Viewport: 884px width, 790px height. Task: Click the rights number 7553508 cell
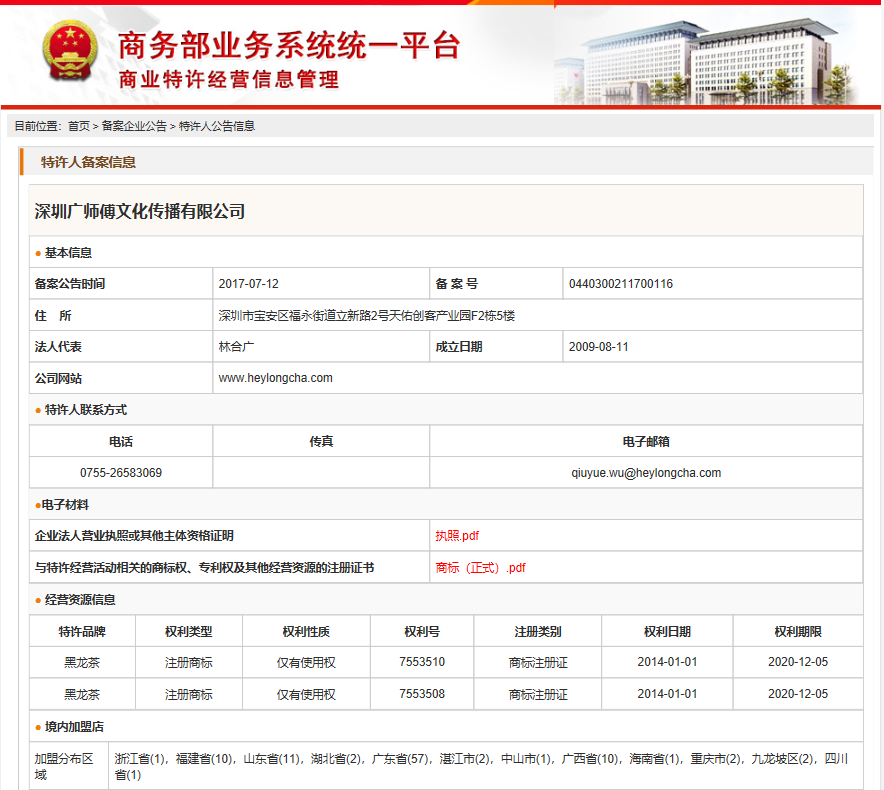[422, 694]
